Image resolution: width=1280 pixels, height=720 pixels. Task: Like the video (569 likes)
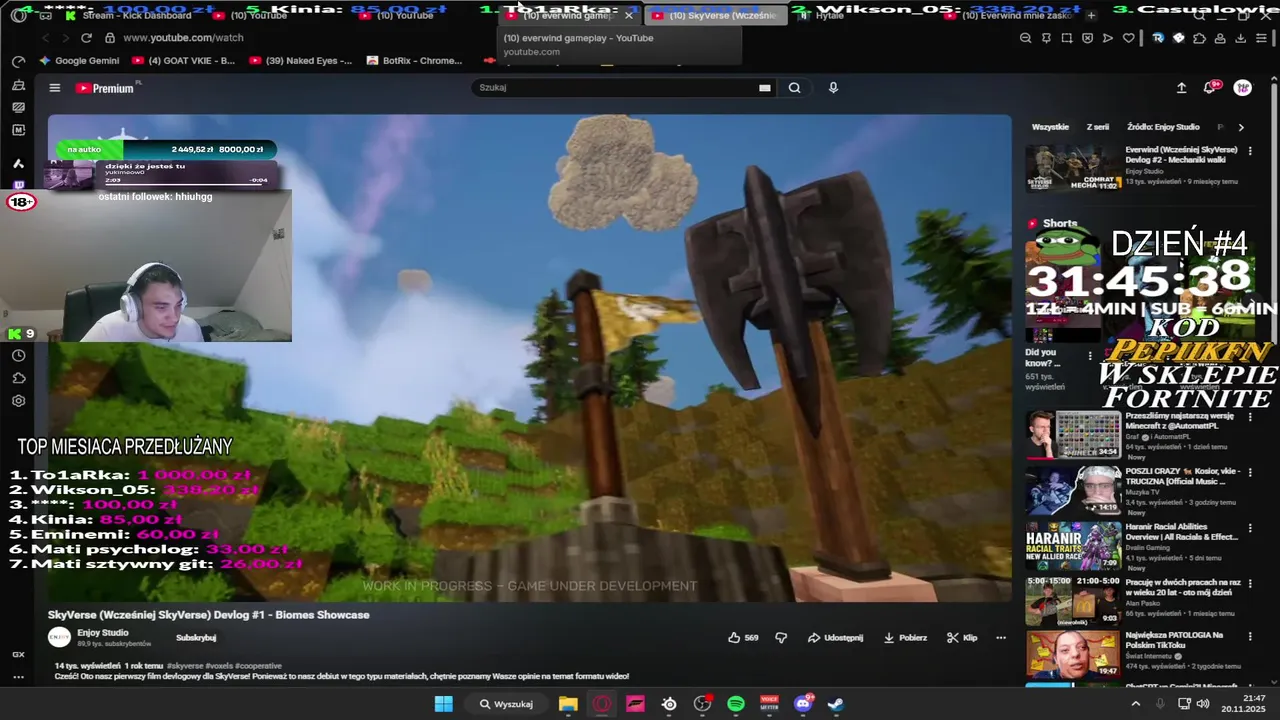(x=743, y=638)
